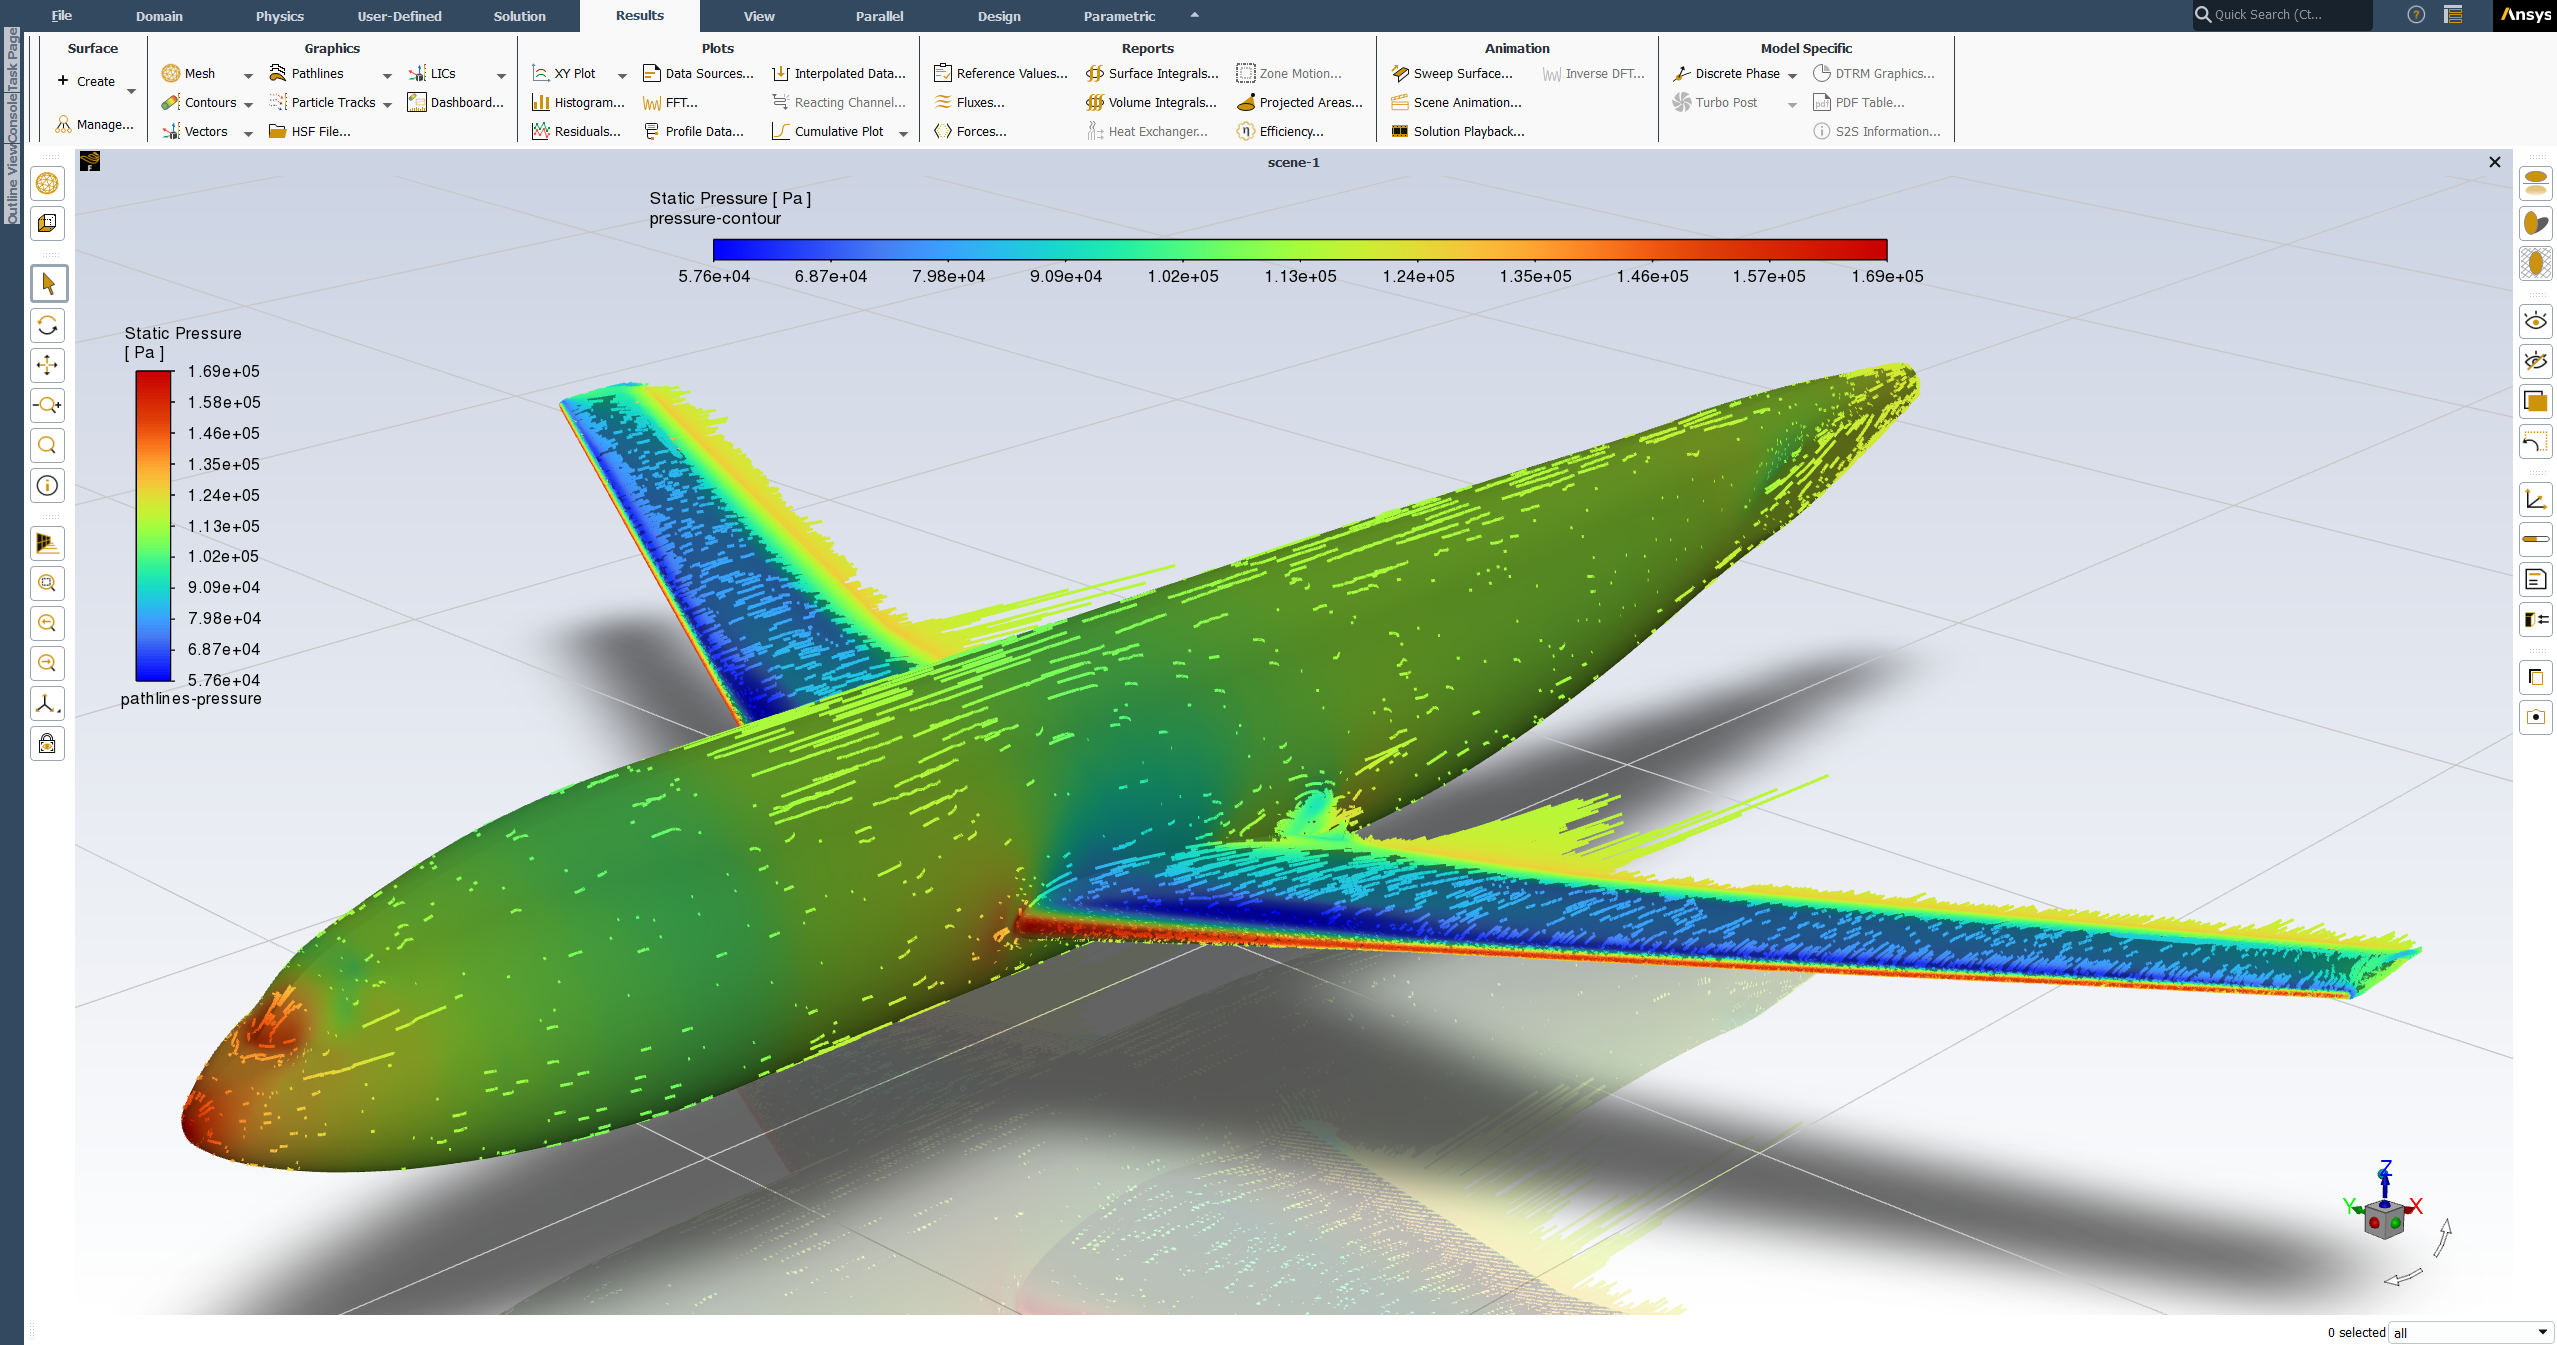Open the Residuals plot
This screenshot has width=2557, height=1345.
(x=576, y=132)
